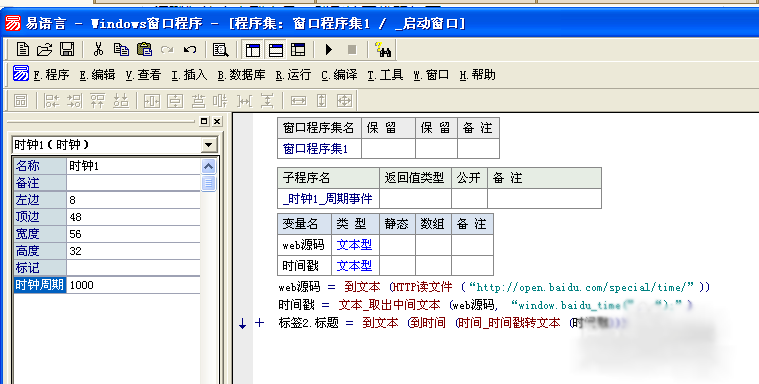This screenshot has width=759, height=384.
Task: Maximize the property panel with small square button
Action: pyautogui.click(x=204, y=121)
